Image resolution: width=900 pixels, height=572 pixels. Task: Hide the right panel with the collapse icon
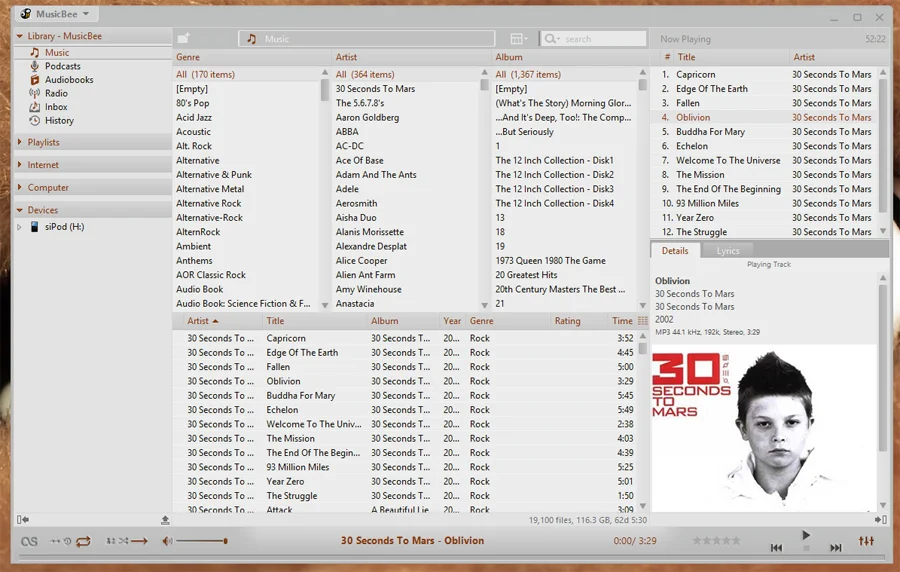(880, 520)
